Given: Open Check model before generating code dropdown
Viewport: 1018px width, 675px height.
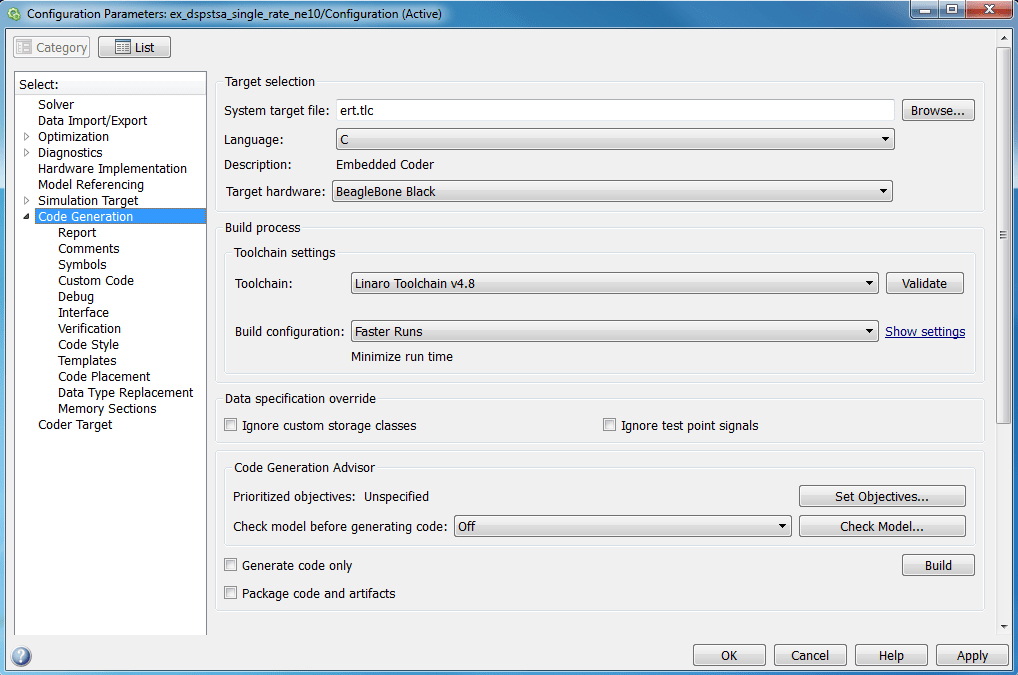Looking at the screenshot, I should 622,526.
